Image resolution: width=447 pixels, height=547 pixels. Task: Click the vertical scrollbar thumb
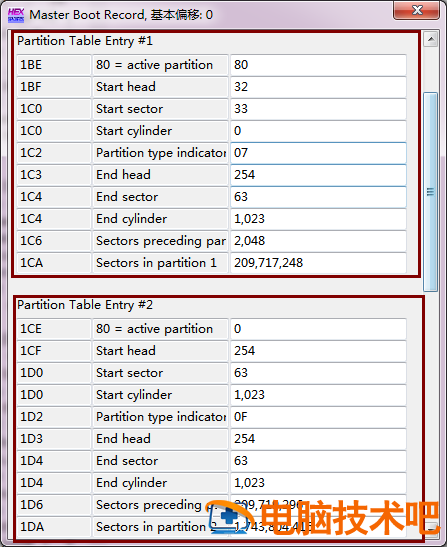[x=431, y=192]
